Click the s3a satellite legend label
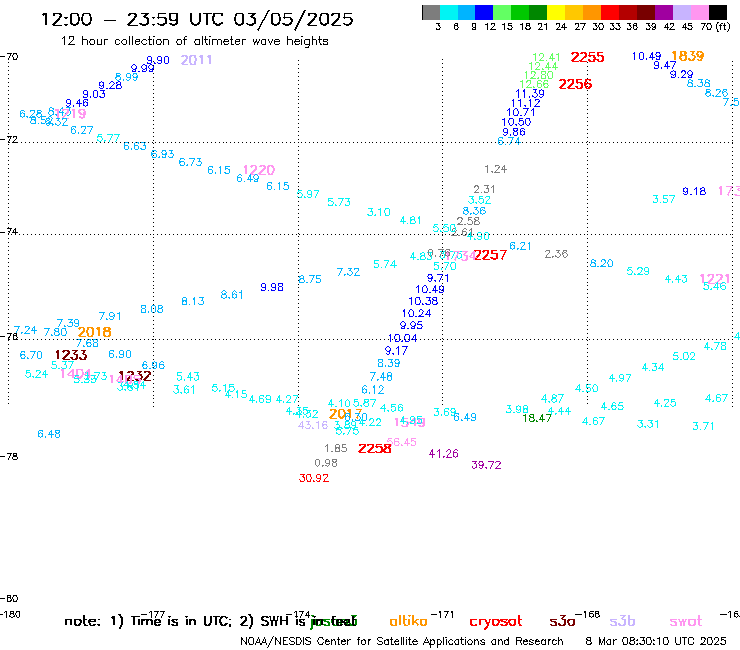Screen dimensions: 740x650 562,621
